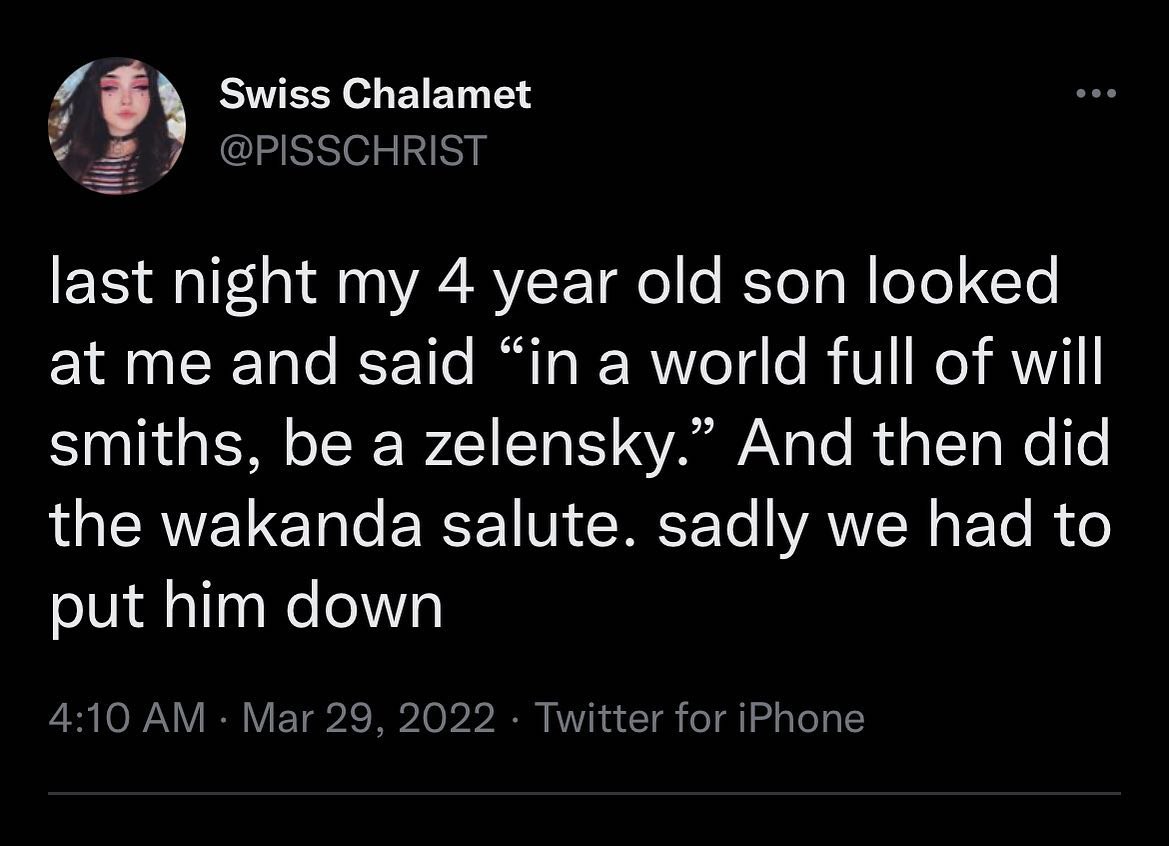Screen dimensions: 1169x846
Task: Click the word "said" in the tweet
Action: (426, 365)
